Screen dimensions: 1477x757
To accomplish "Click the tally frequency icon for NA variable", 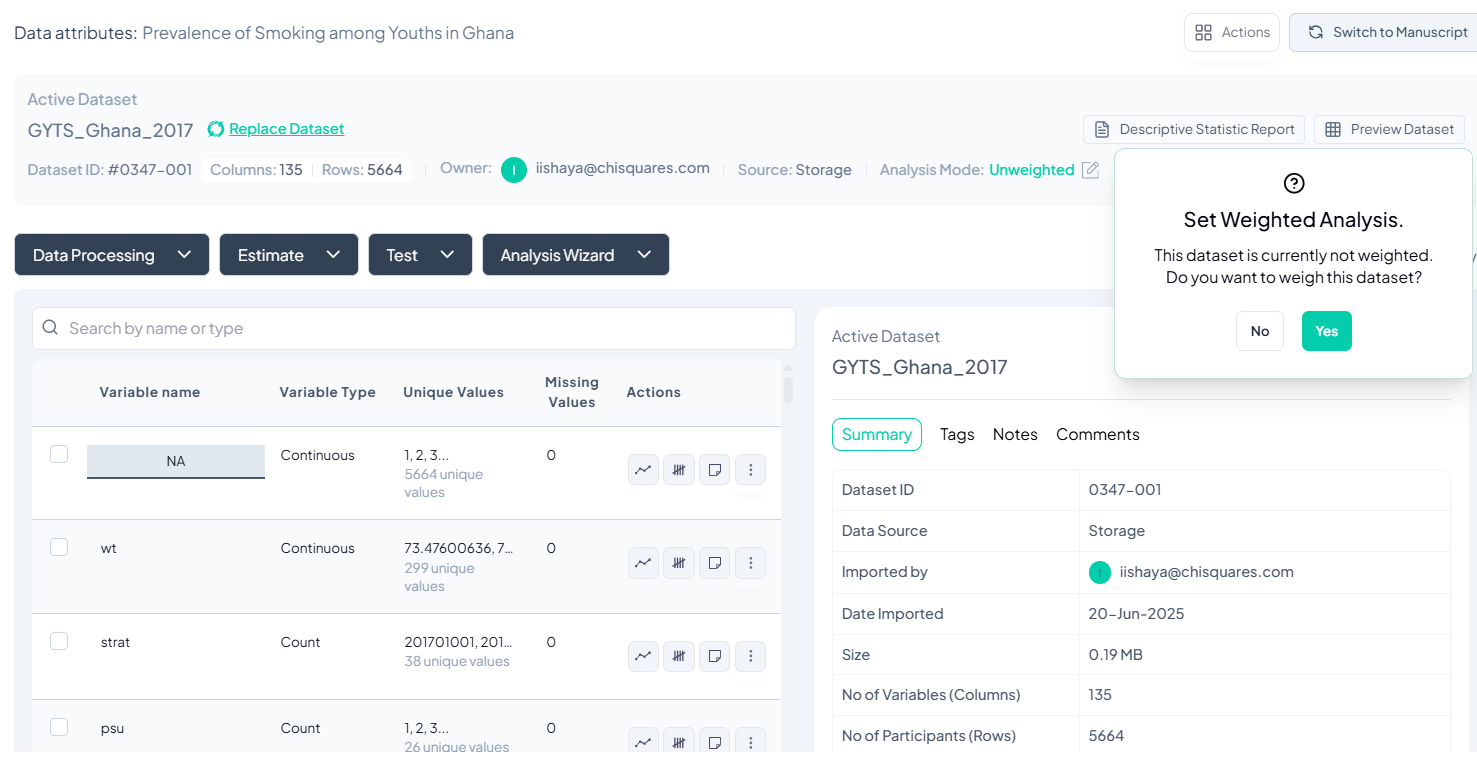I will (679, 469).
